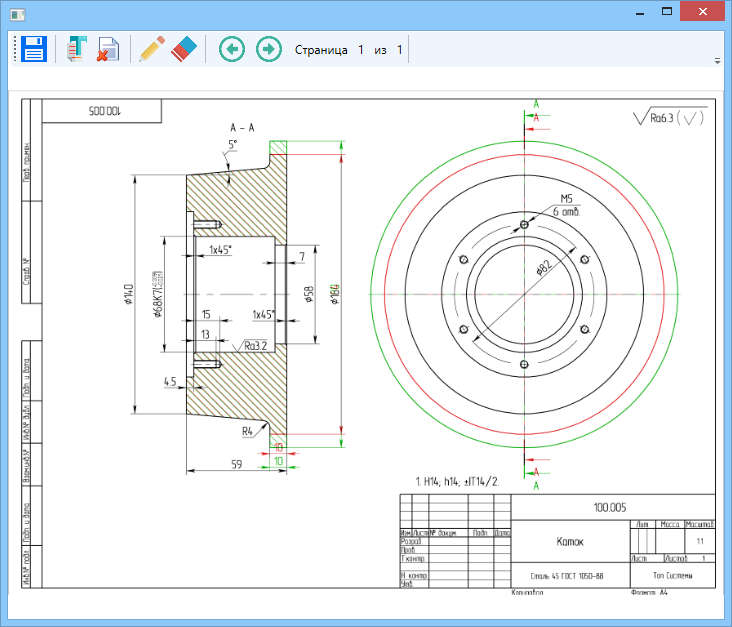Click the '15' dimension text

coord(206,315)
